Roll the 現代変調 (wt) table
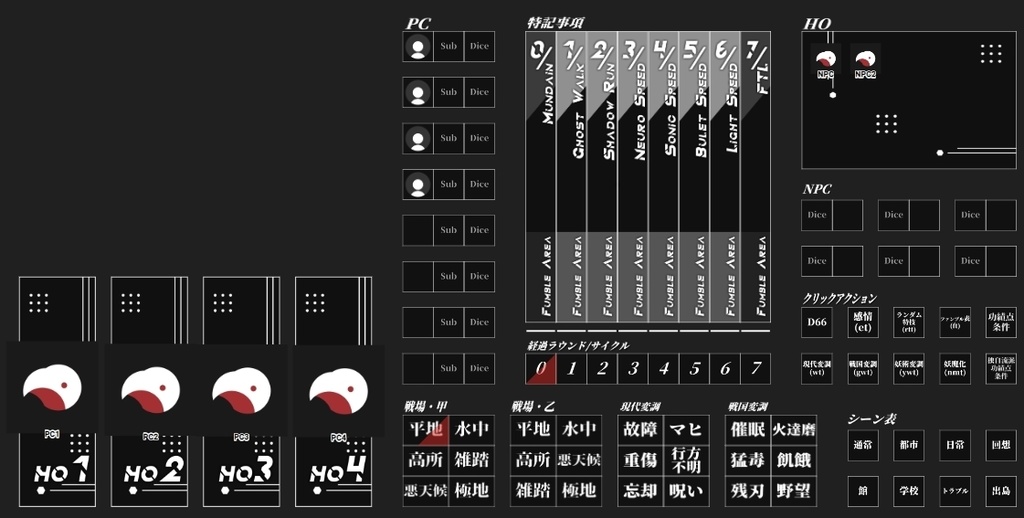The image size is (1024, 518). click(x=817, y=369)
